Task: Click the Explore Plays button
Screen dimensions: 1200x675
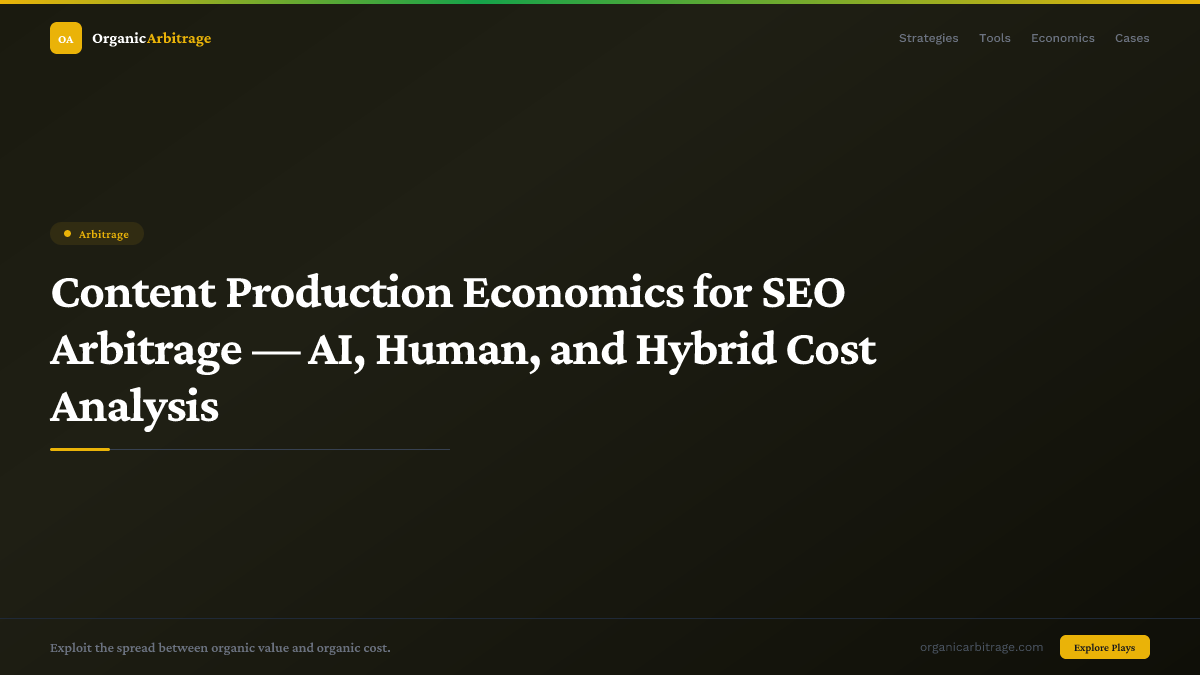Action: pyautogui.click(x=1104, y=647)
